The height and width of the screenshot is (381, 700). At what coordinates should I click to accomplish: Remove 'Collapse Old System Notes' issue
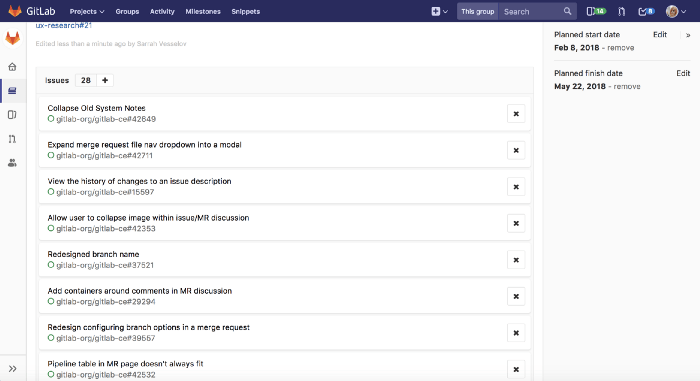coord(516,114)
